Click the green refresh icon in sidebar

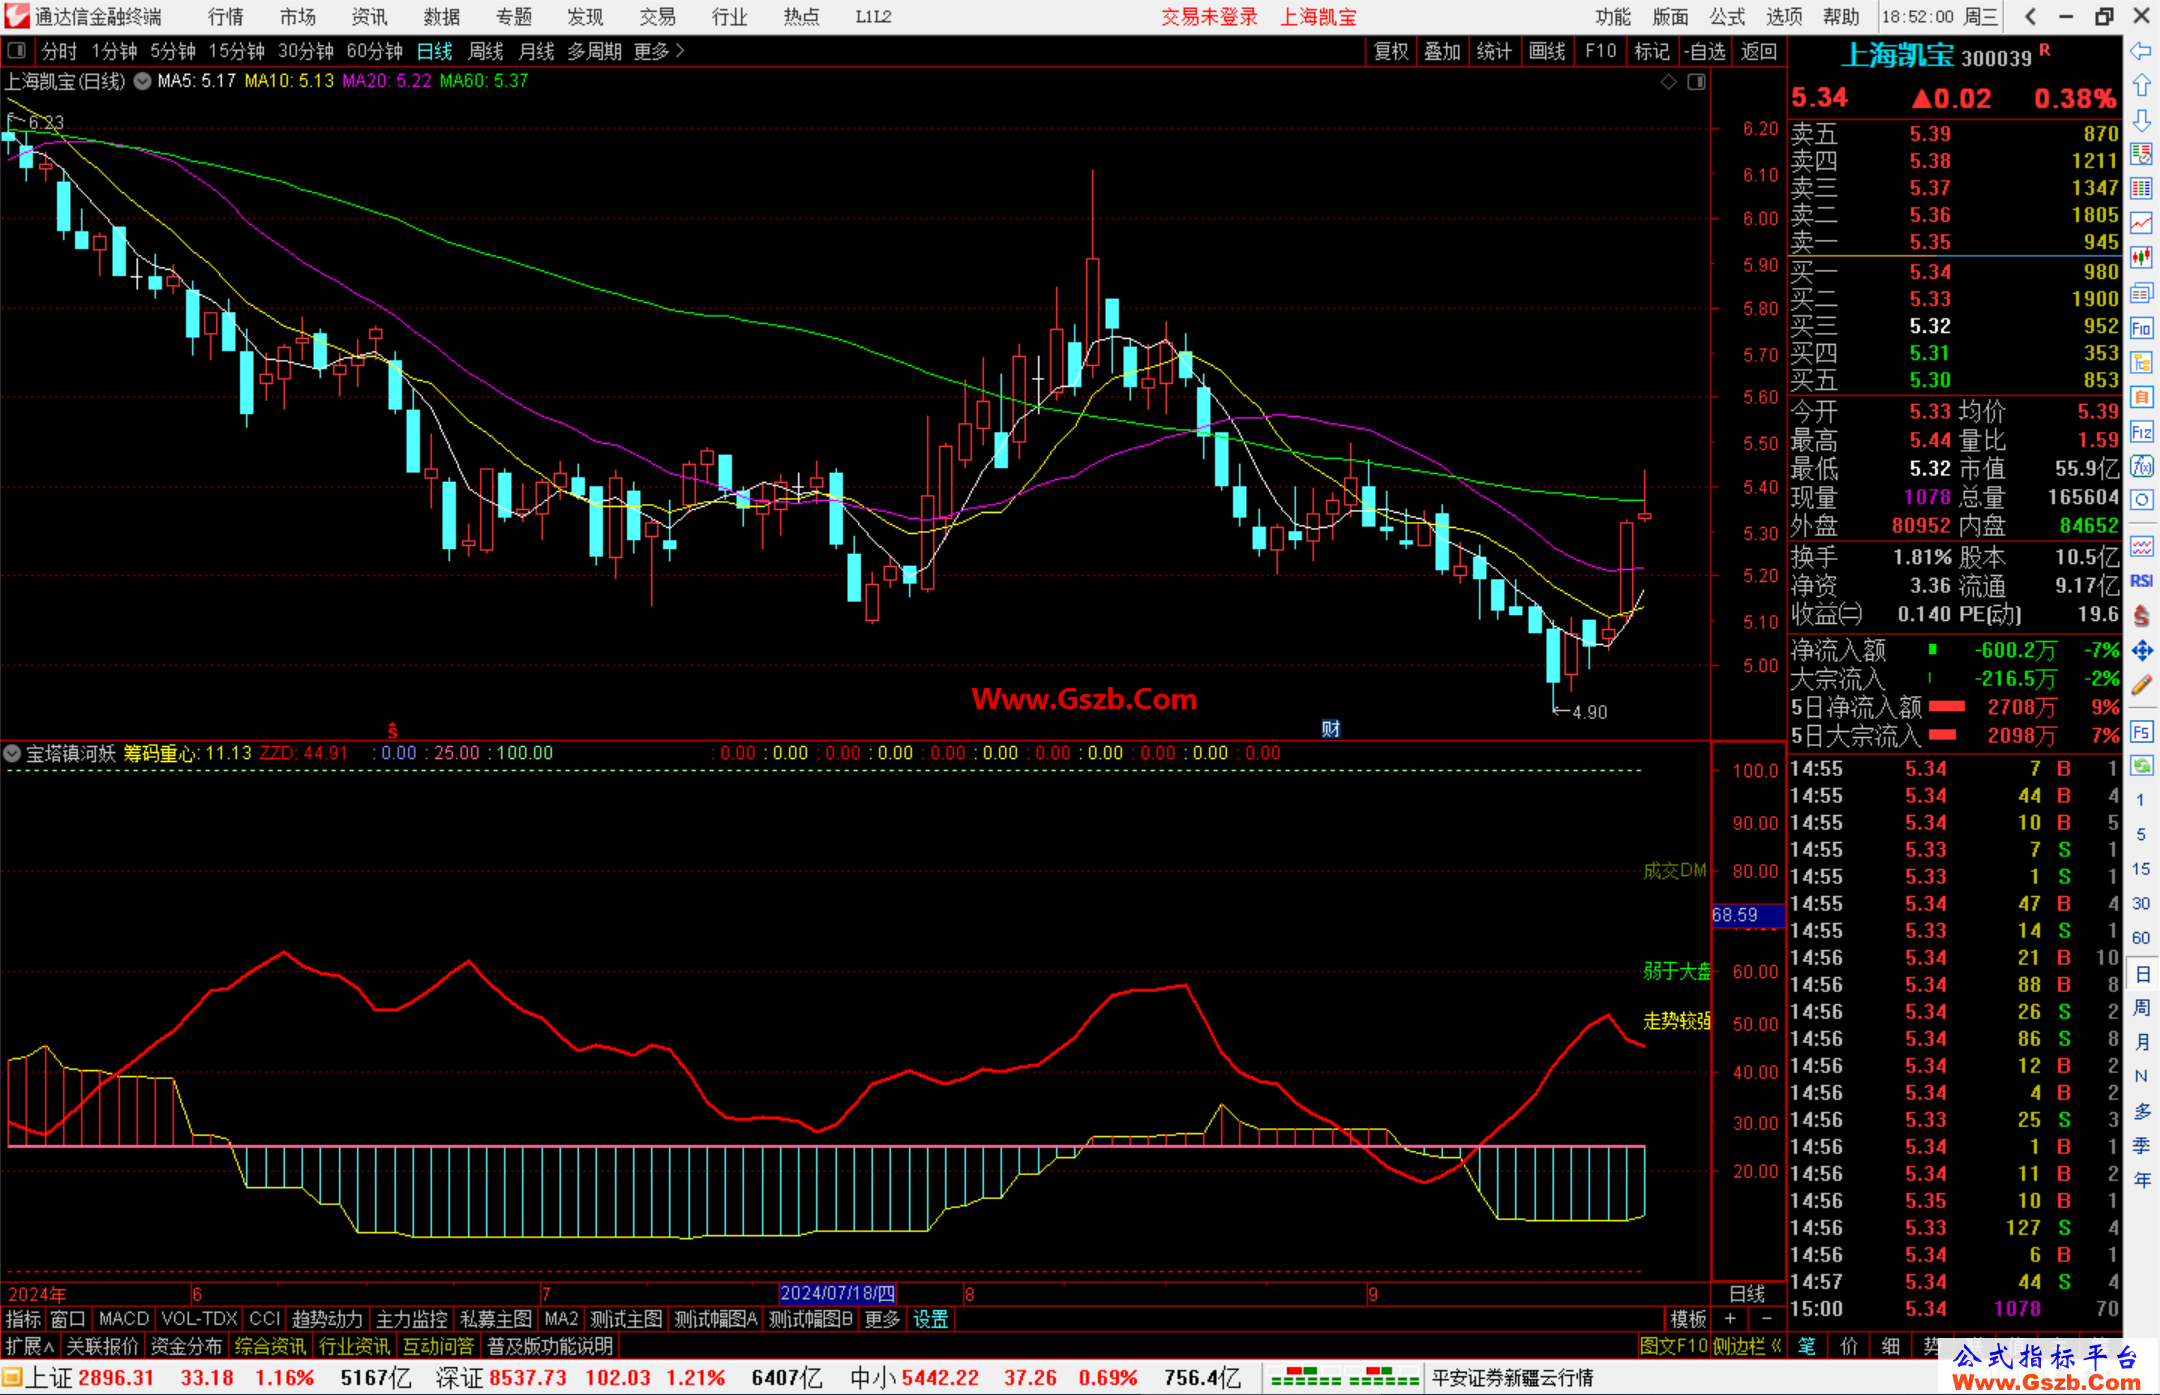[2141, 766]
